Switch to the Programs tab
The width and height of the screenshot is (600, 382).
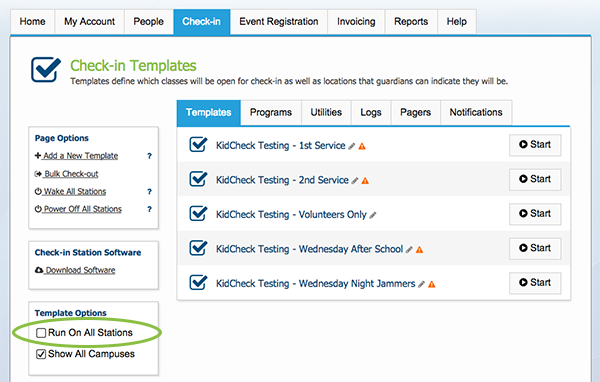pyautogui.click(x=271, y=113)
